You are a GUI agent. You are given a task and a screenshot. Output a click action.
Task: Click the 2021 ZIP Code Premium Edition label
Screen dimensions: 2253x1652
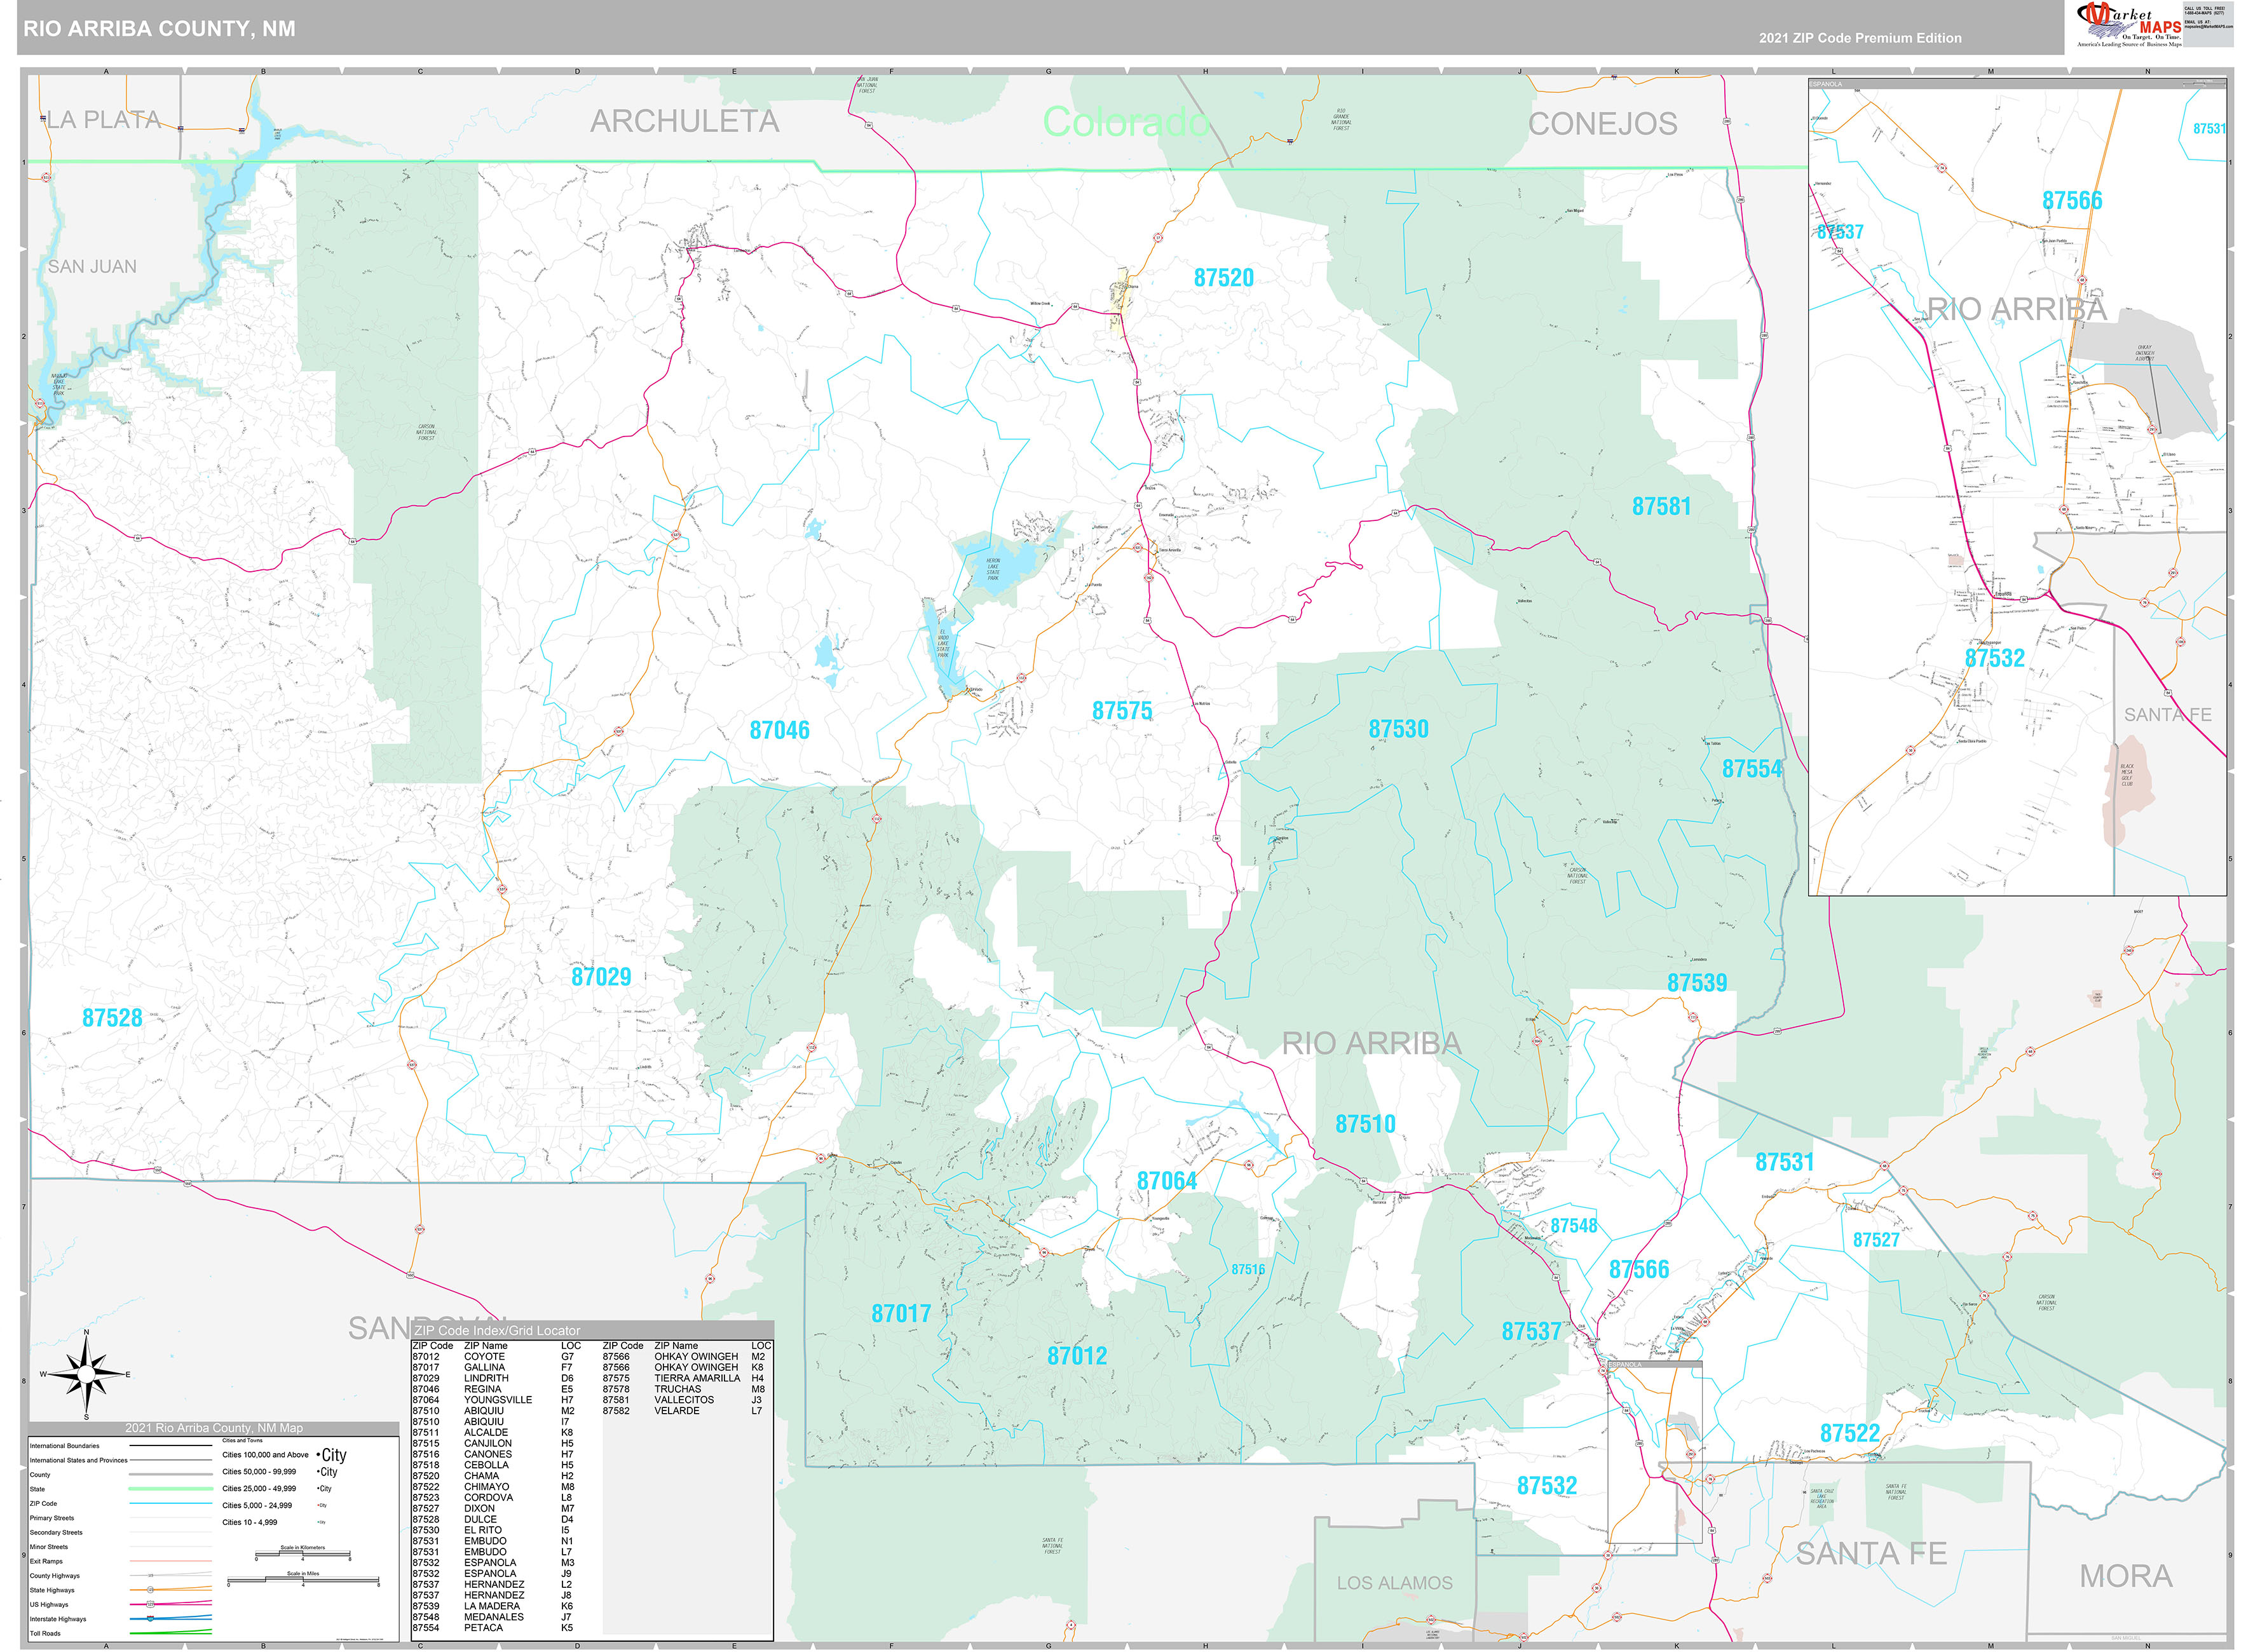[x=1860, y=38]
